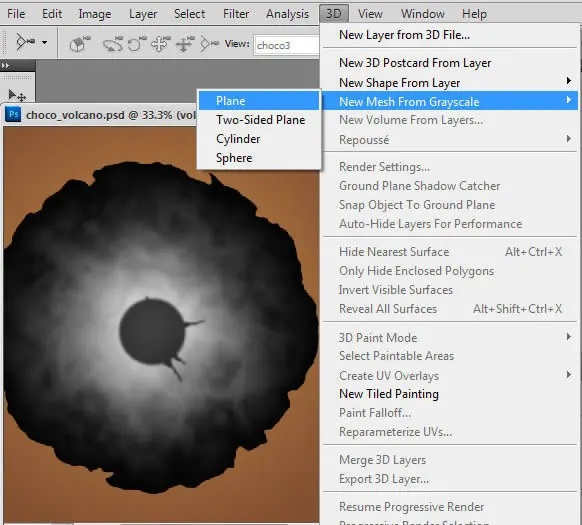Click the Ps icon on the document tab
The width and height of the screenshot is (582, 525).
click(14, 114)
